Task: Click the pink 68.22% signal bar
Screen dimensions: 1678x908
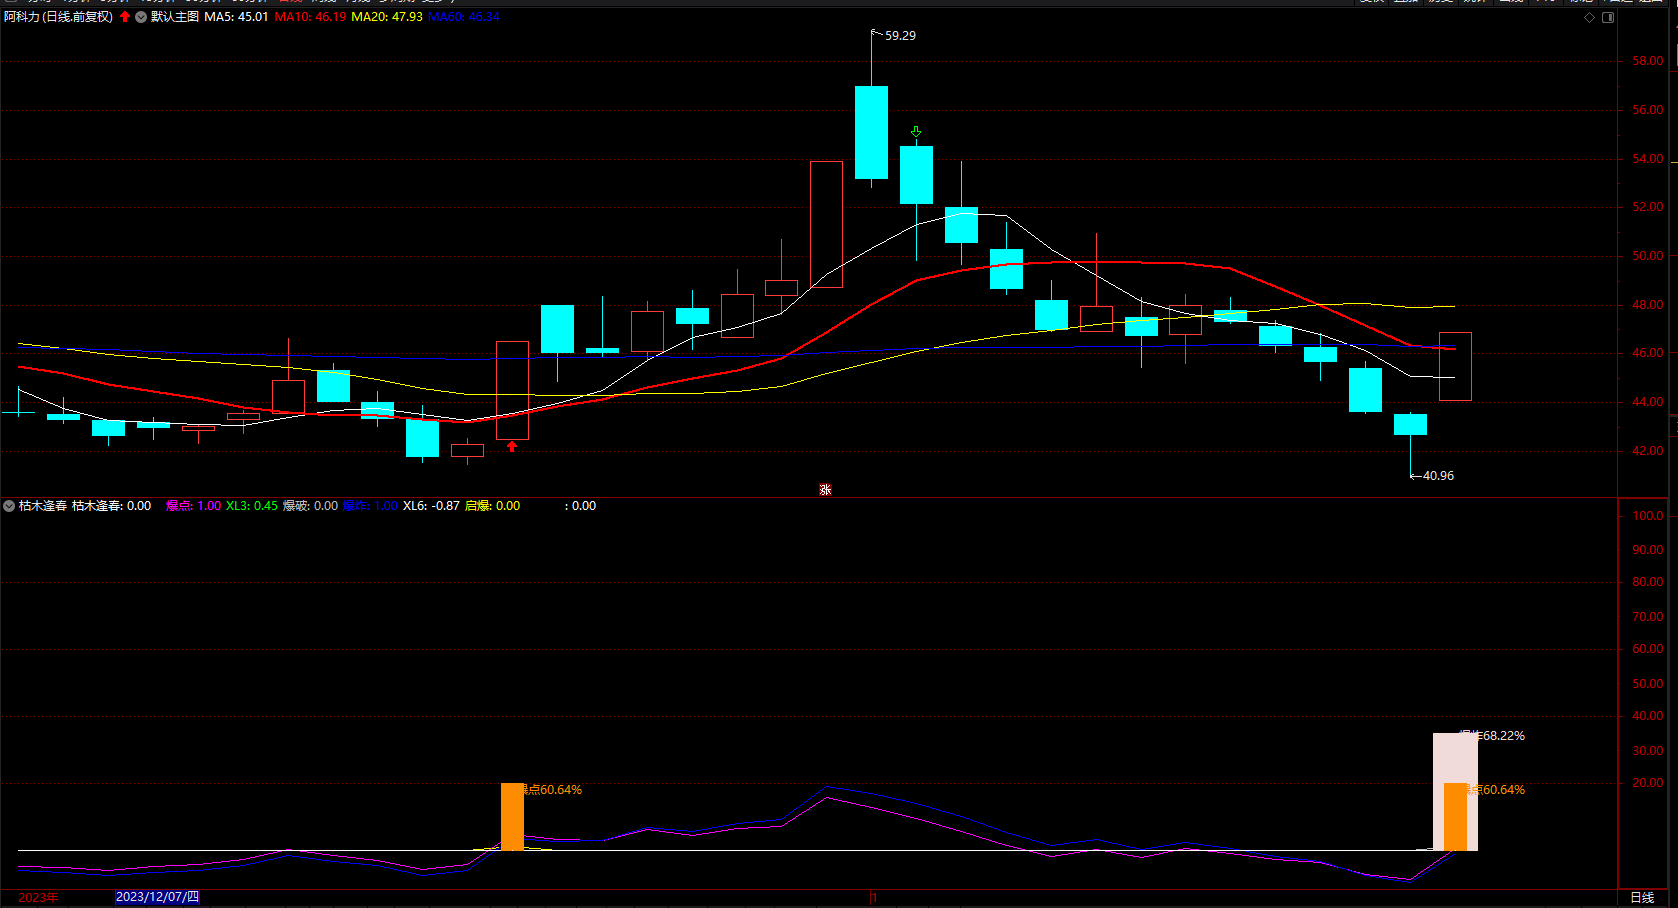Action: [1438, 760]
